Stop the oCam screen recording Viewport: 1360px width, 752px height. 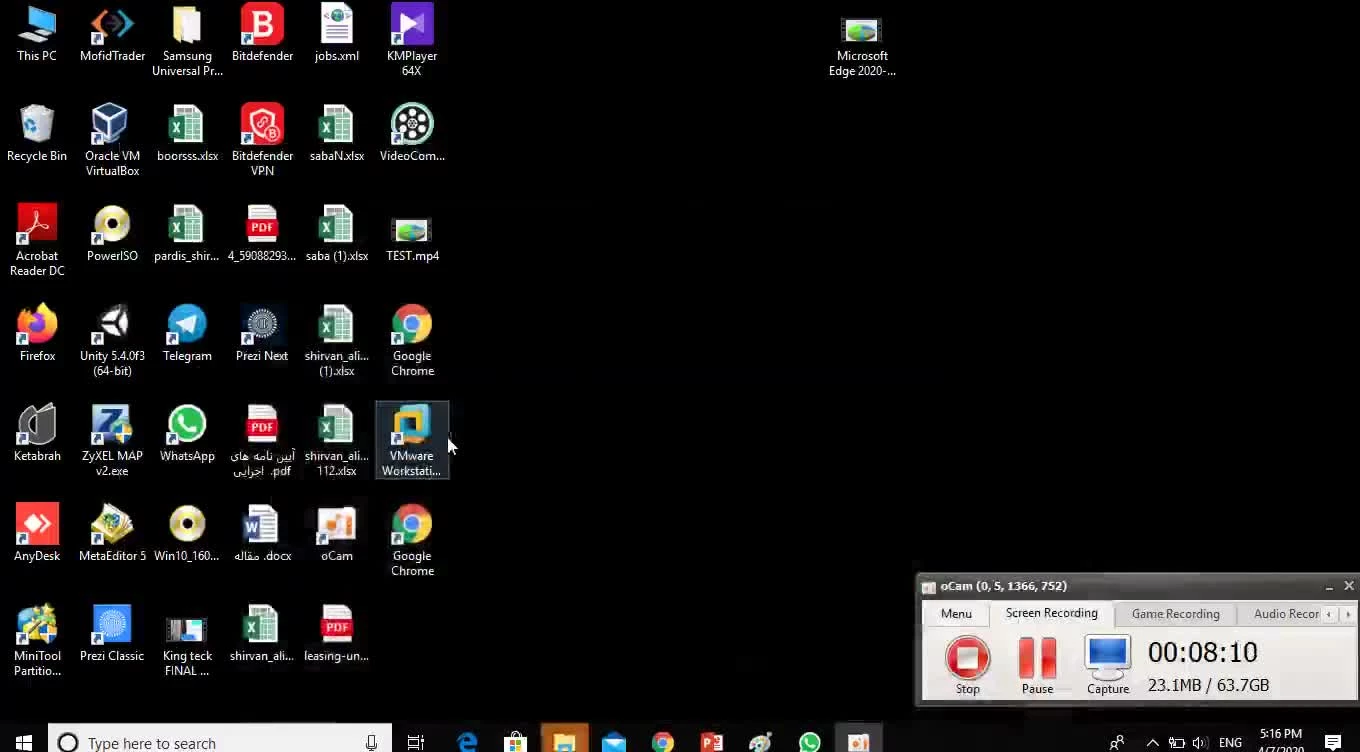[967, 664]
